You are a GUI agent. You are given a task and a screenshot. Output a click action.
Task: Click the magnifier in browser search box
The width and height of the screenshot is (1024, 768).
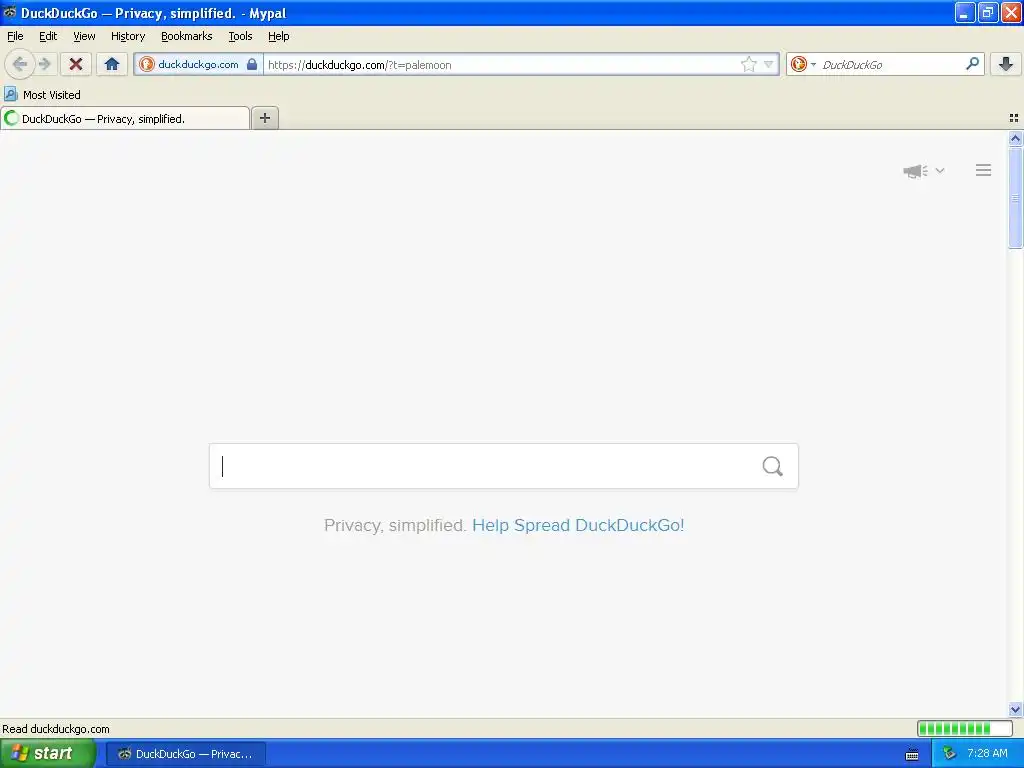click(x=972, y=64)
